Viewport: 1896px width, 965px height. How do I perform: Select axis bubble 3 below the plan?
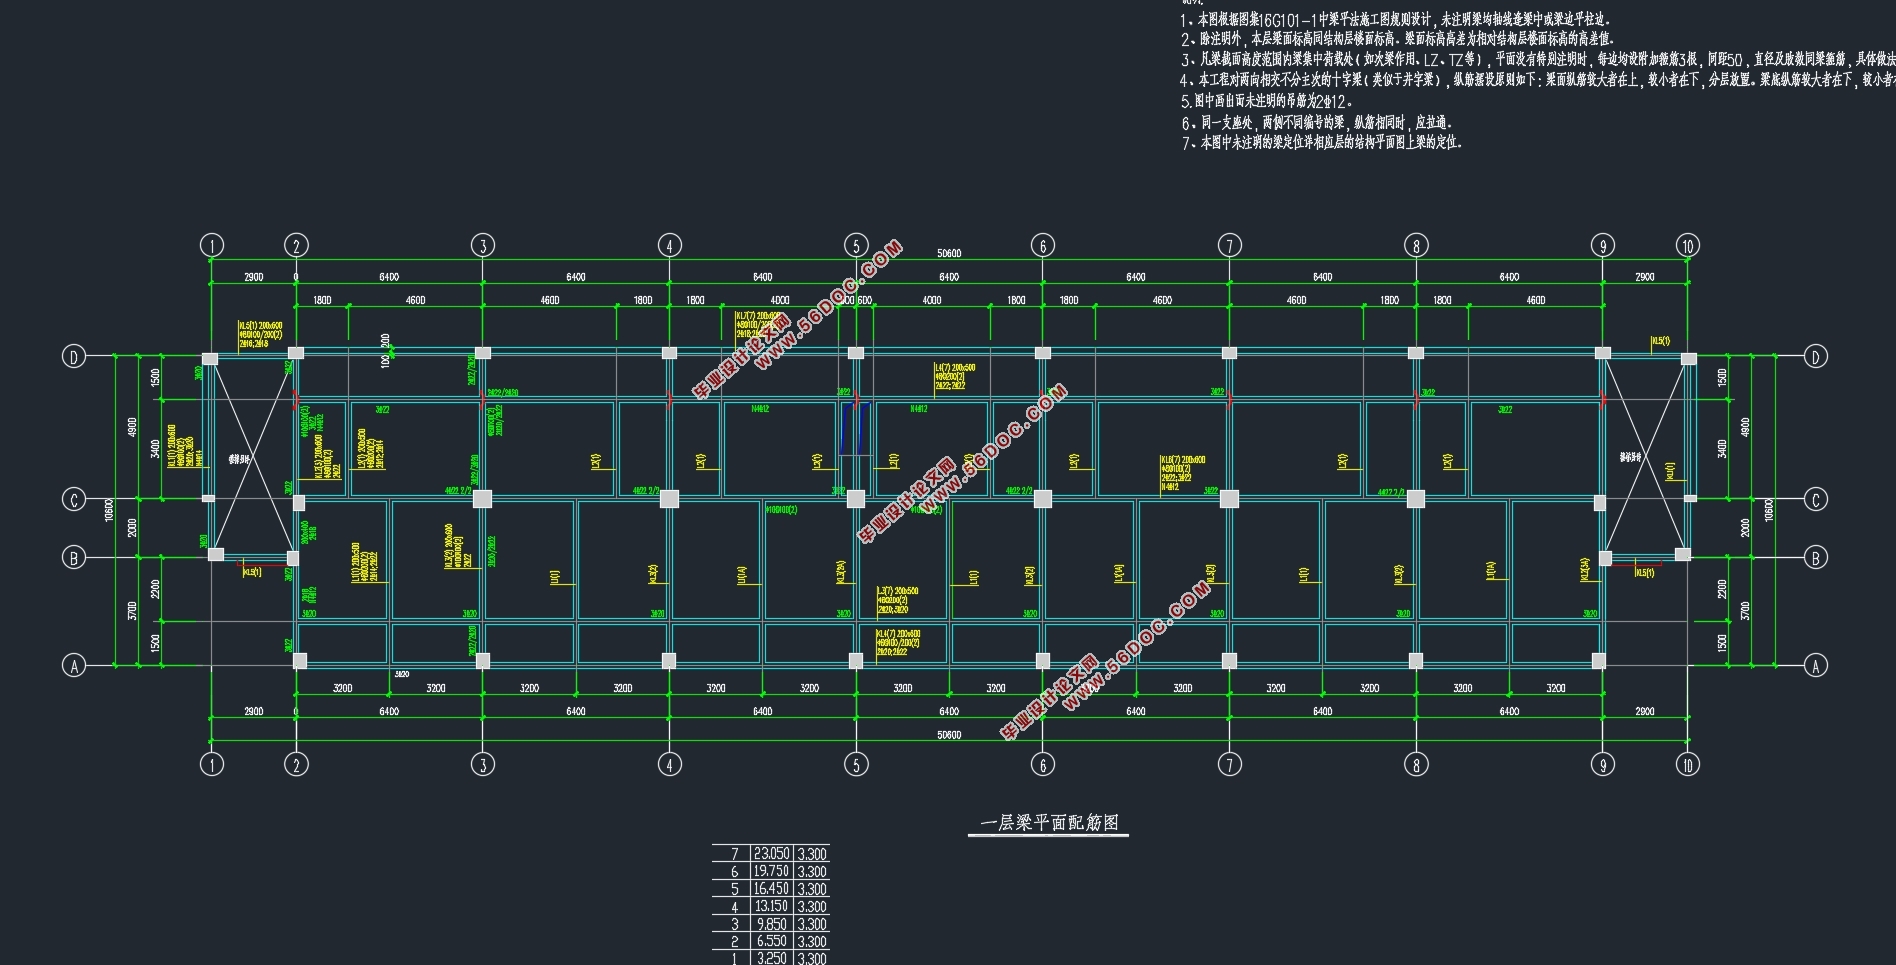[x=483, y=764]
